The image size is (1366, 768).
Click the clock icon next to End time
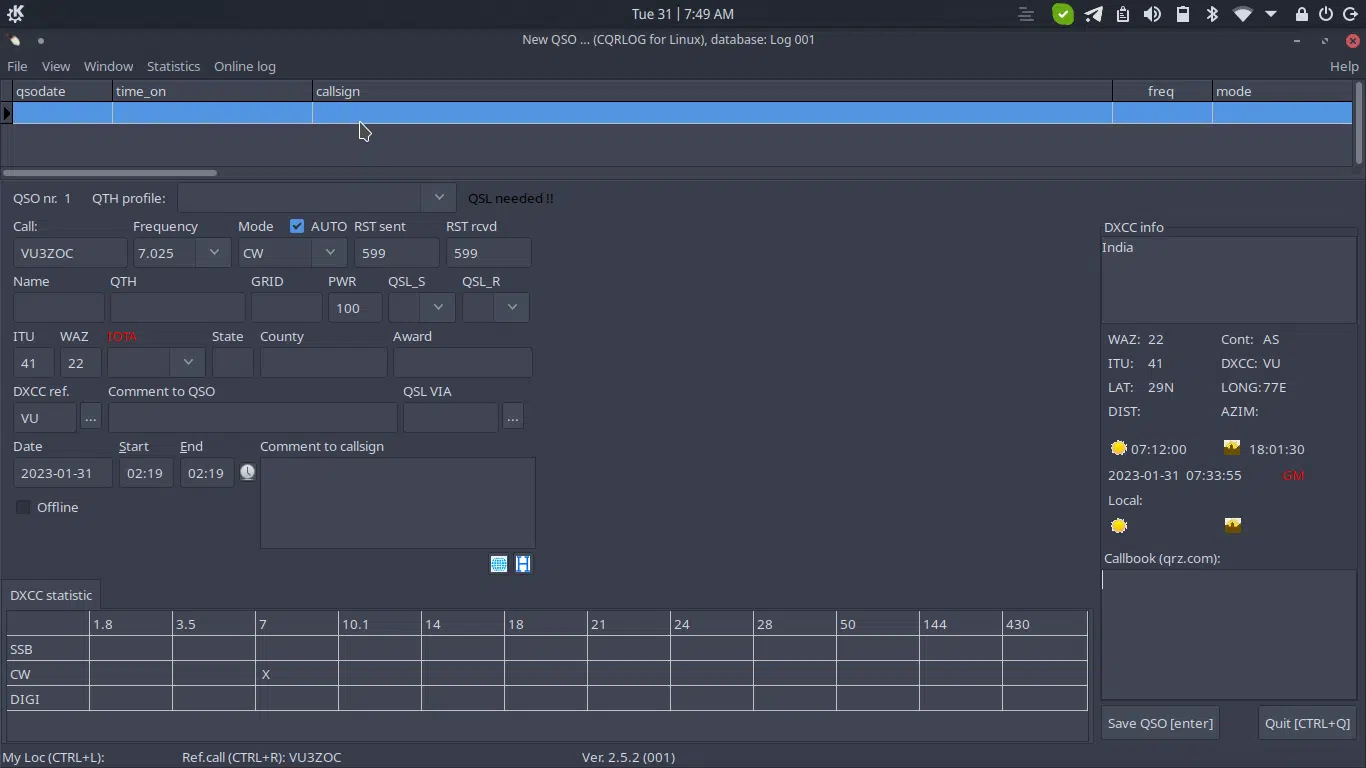tap(247, 472)
